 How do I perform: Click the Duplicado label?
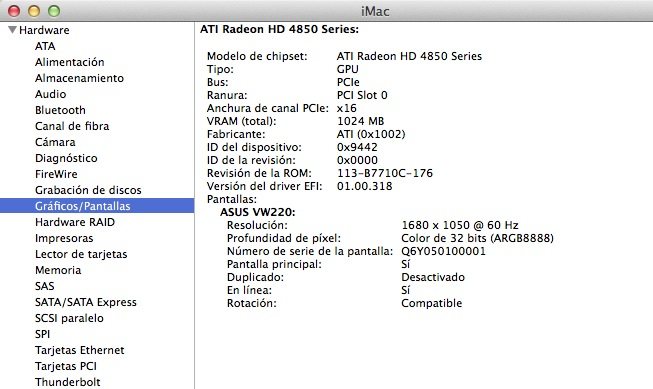point(255,277)
